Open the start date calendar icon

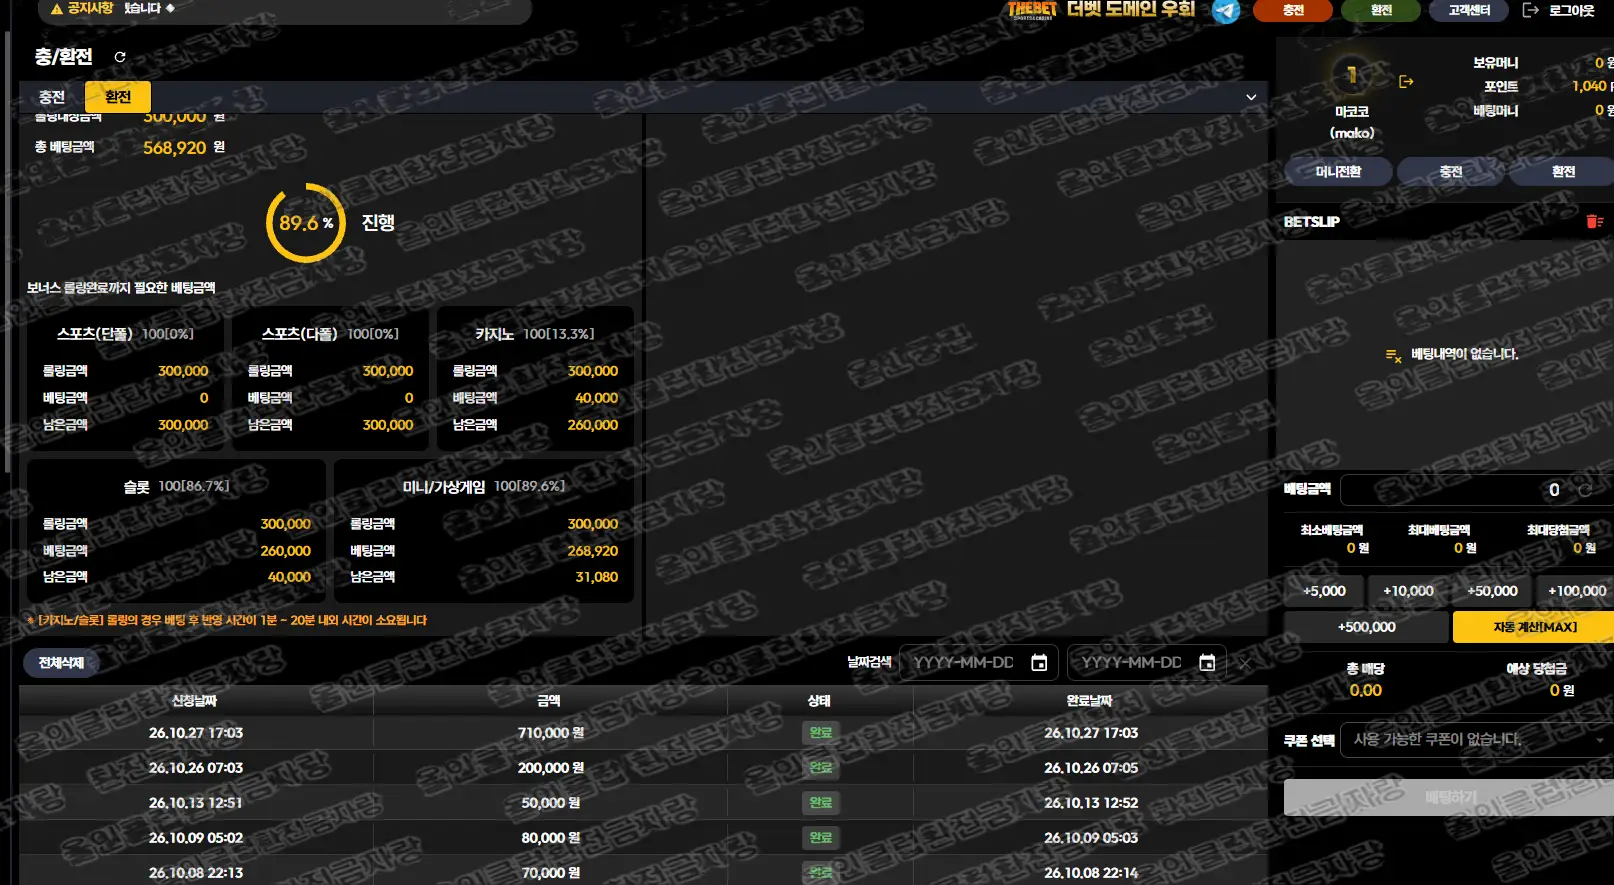(x=1039, y=662)
